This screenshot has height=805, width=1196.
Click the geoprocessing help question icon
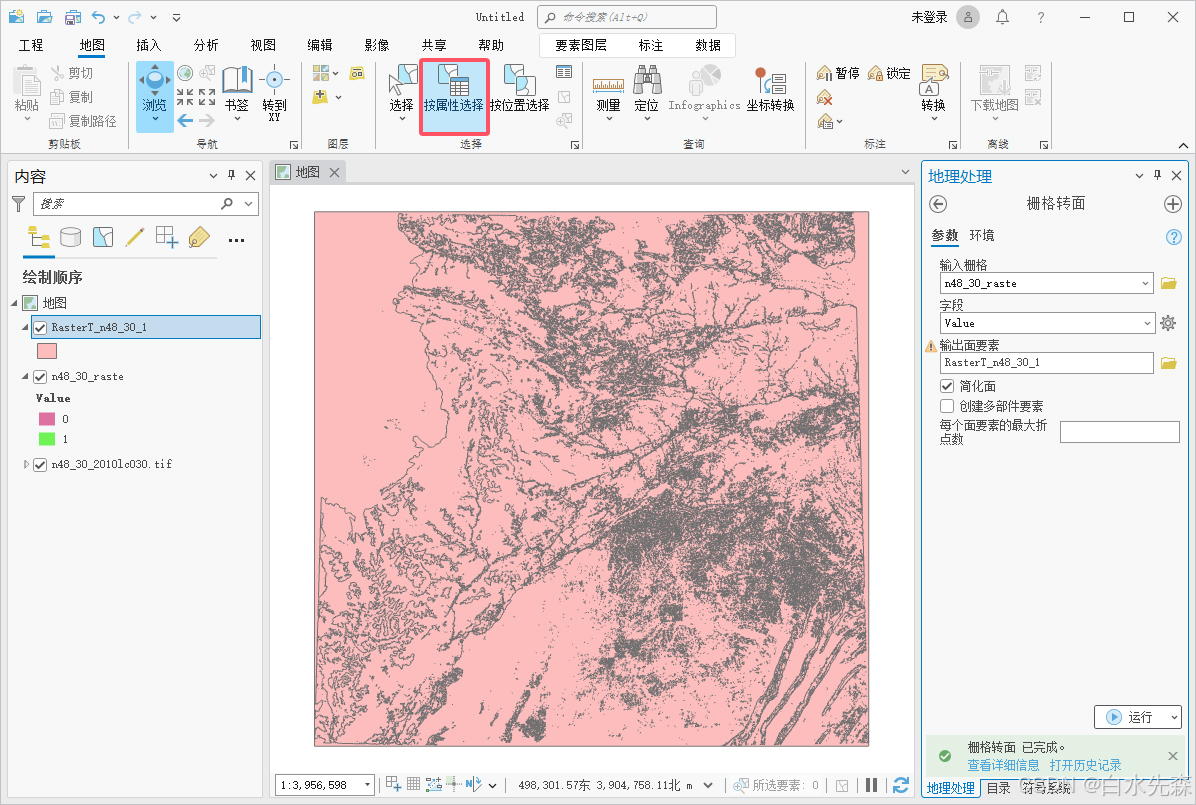1174,237
